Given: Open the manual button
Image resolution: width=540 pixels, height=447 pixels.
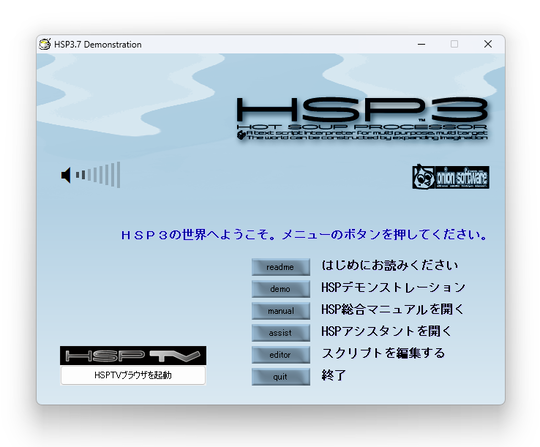Looking at the screenshot, I should 281,311.
